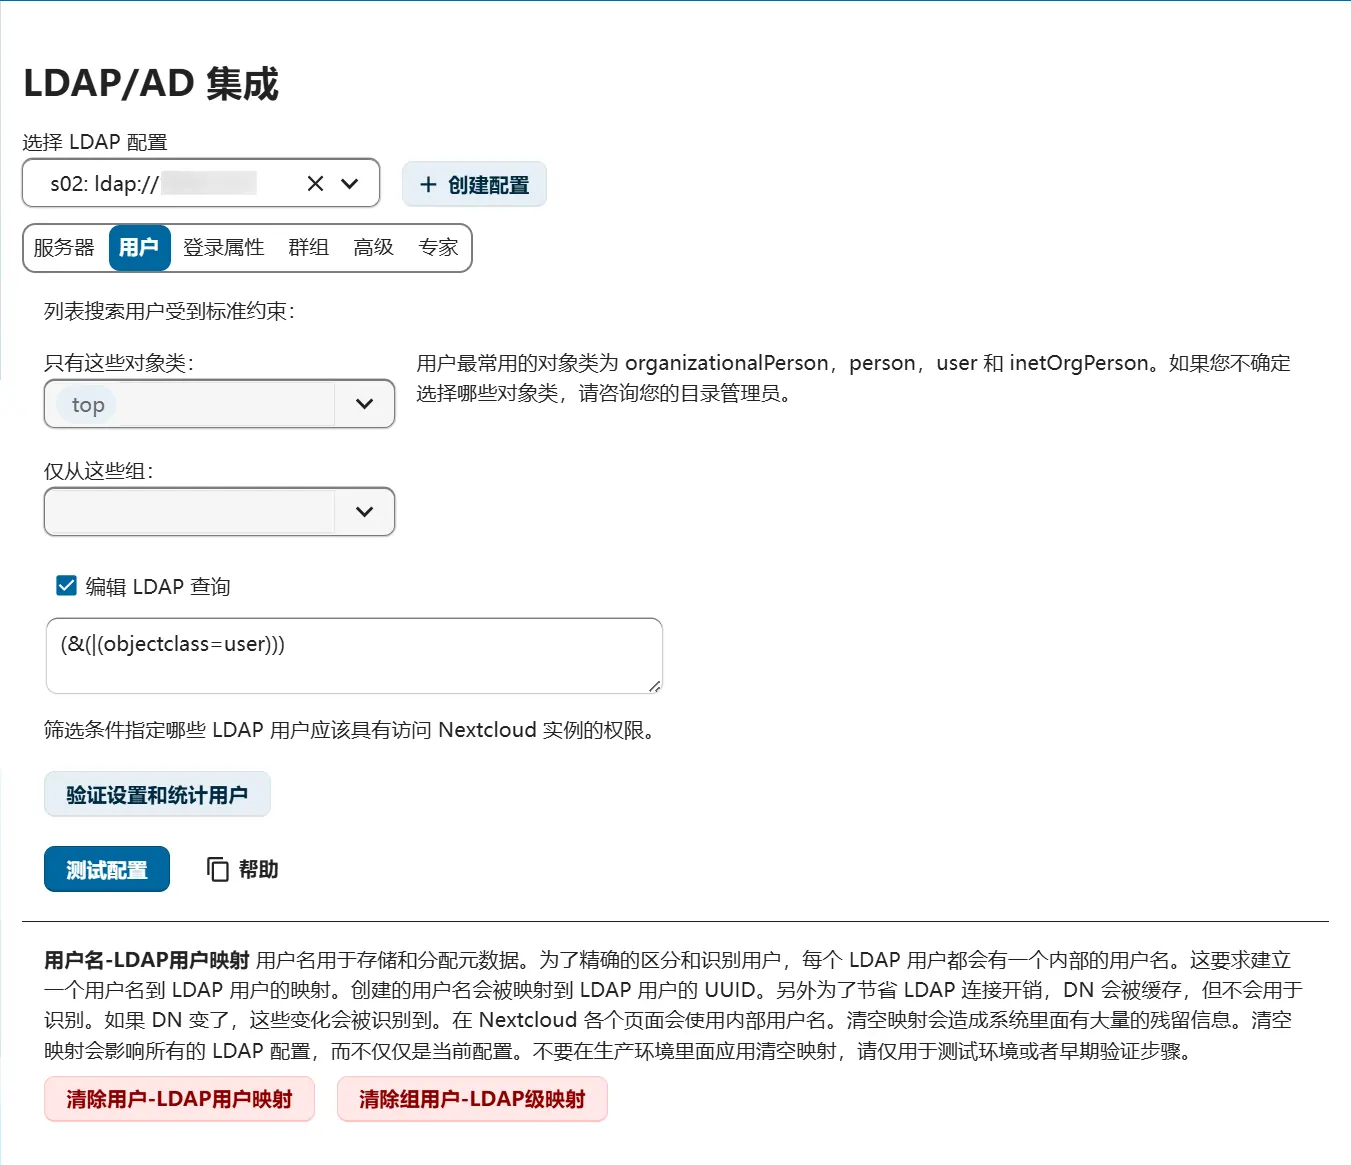Switch to the 专家 tab
The image size is (1351, 1165).
tap(438, 248)
